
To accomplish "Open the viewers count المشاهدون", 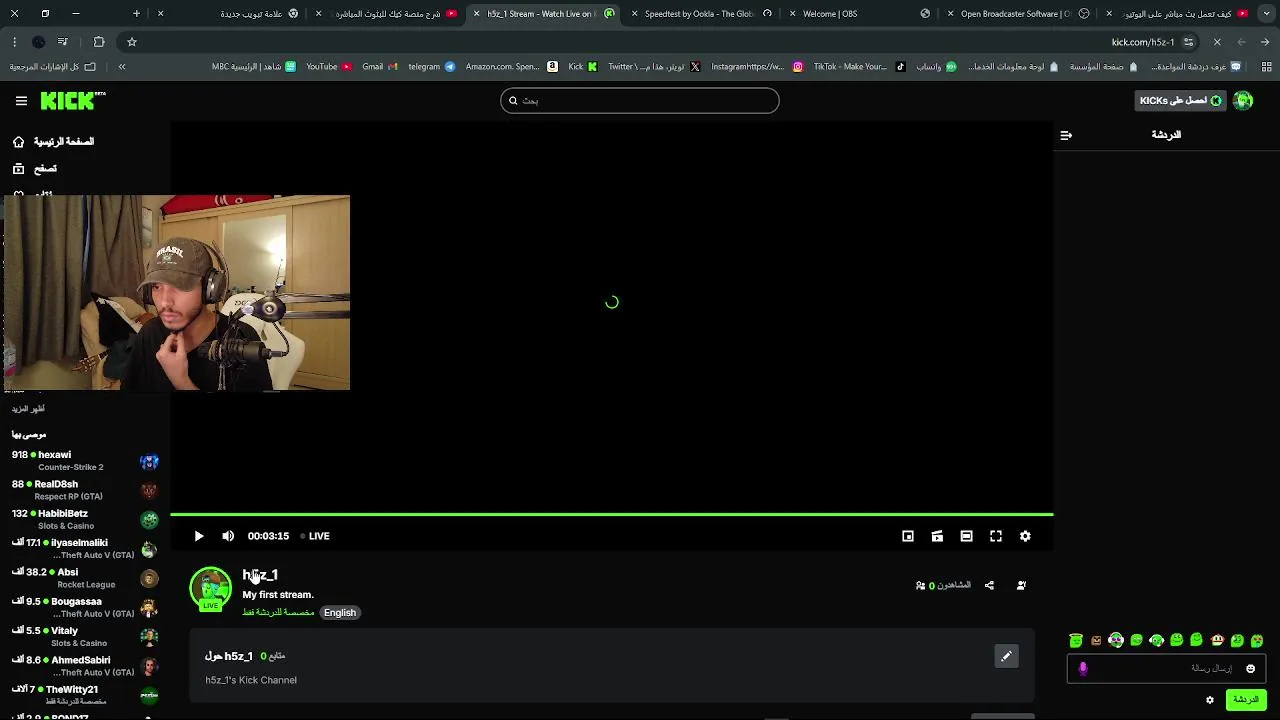I will 943,585.
